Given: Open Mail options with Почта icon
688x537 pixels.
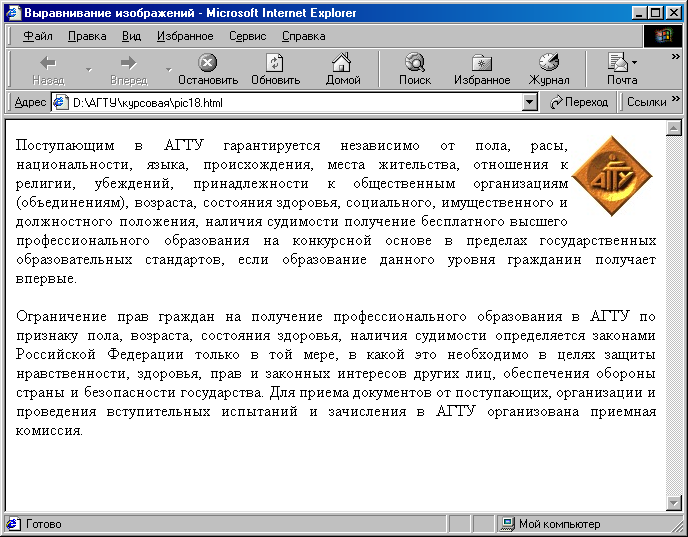Looking at the screenshot, I should 618,62.
